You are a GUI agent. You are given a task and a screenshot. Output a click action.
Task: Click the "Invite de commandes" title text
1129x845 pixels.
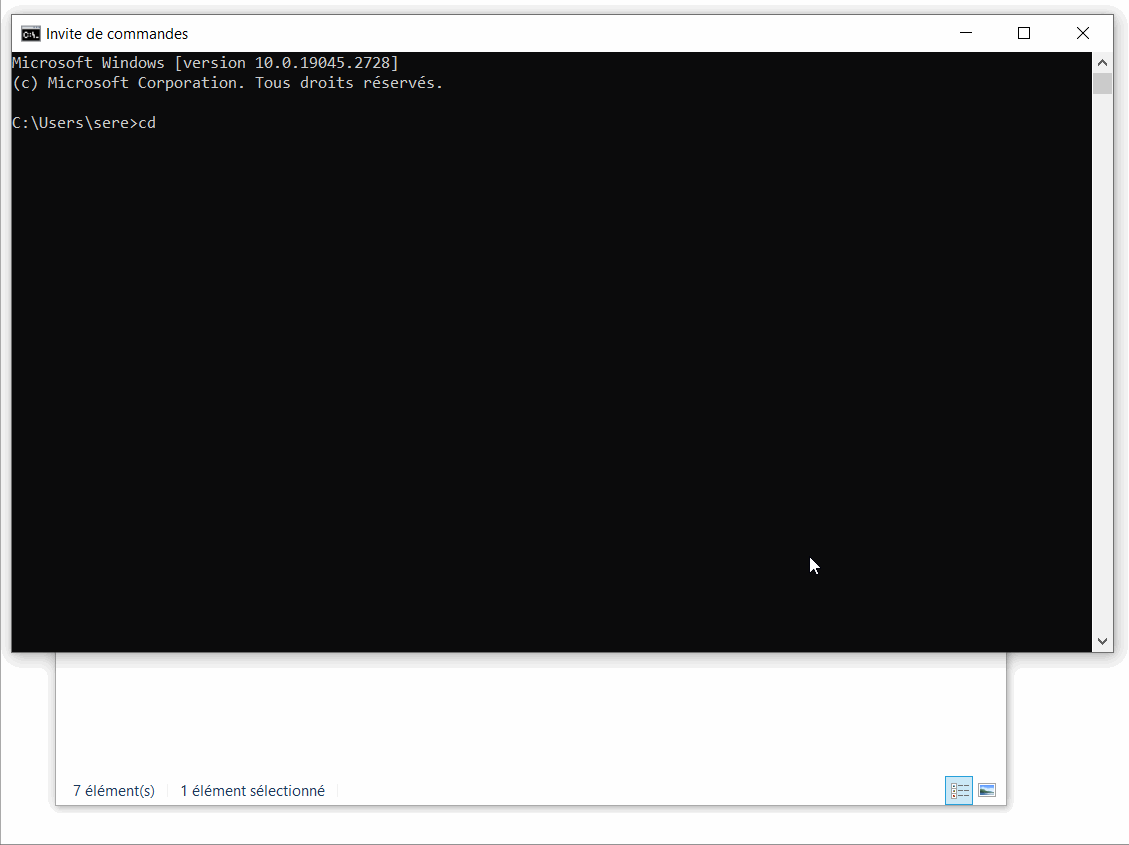point(117,34)
